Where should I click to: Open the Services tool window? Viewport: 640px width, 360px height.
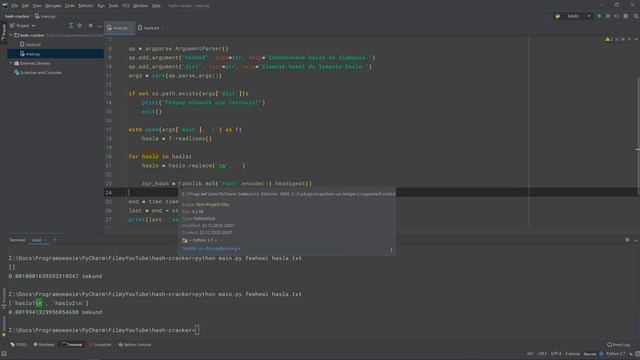coord(100,344)
